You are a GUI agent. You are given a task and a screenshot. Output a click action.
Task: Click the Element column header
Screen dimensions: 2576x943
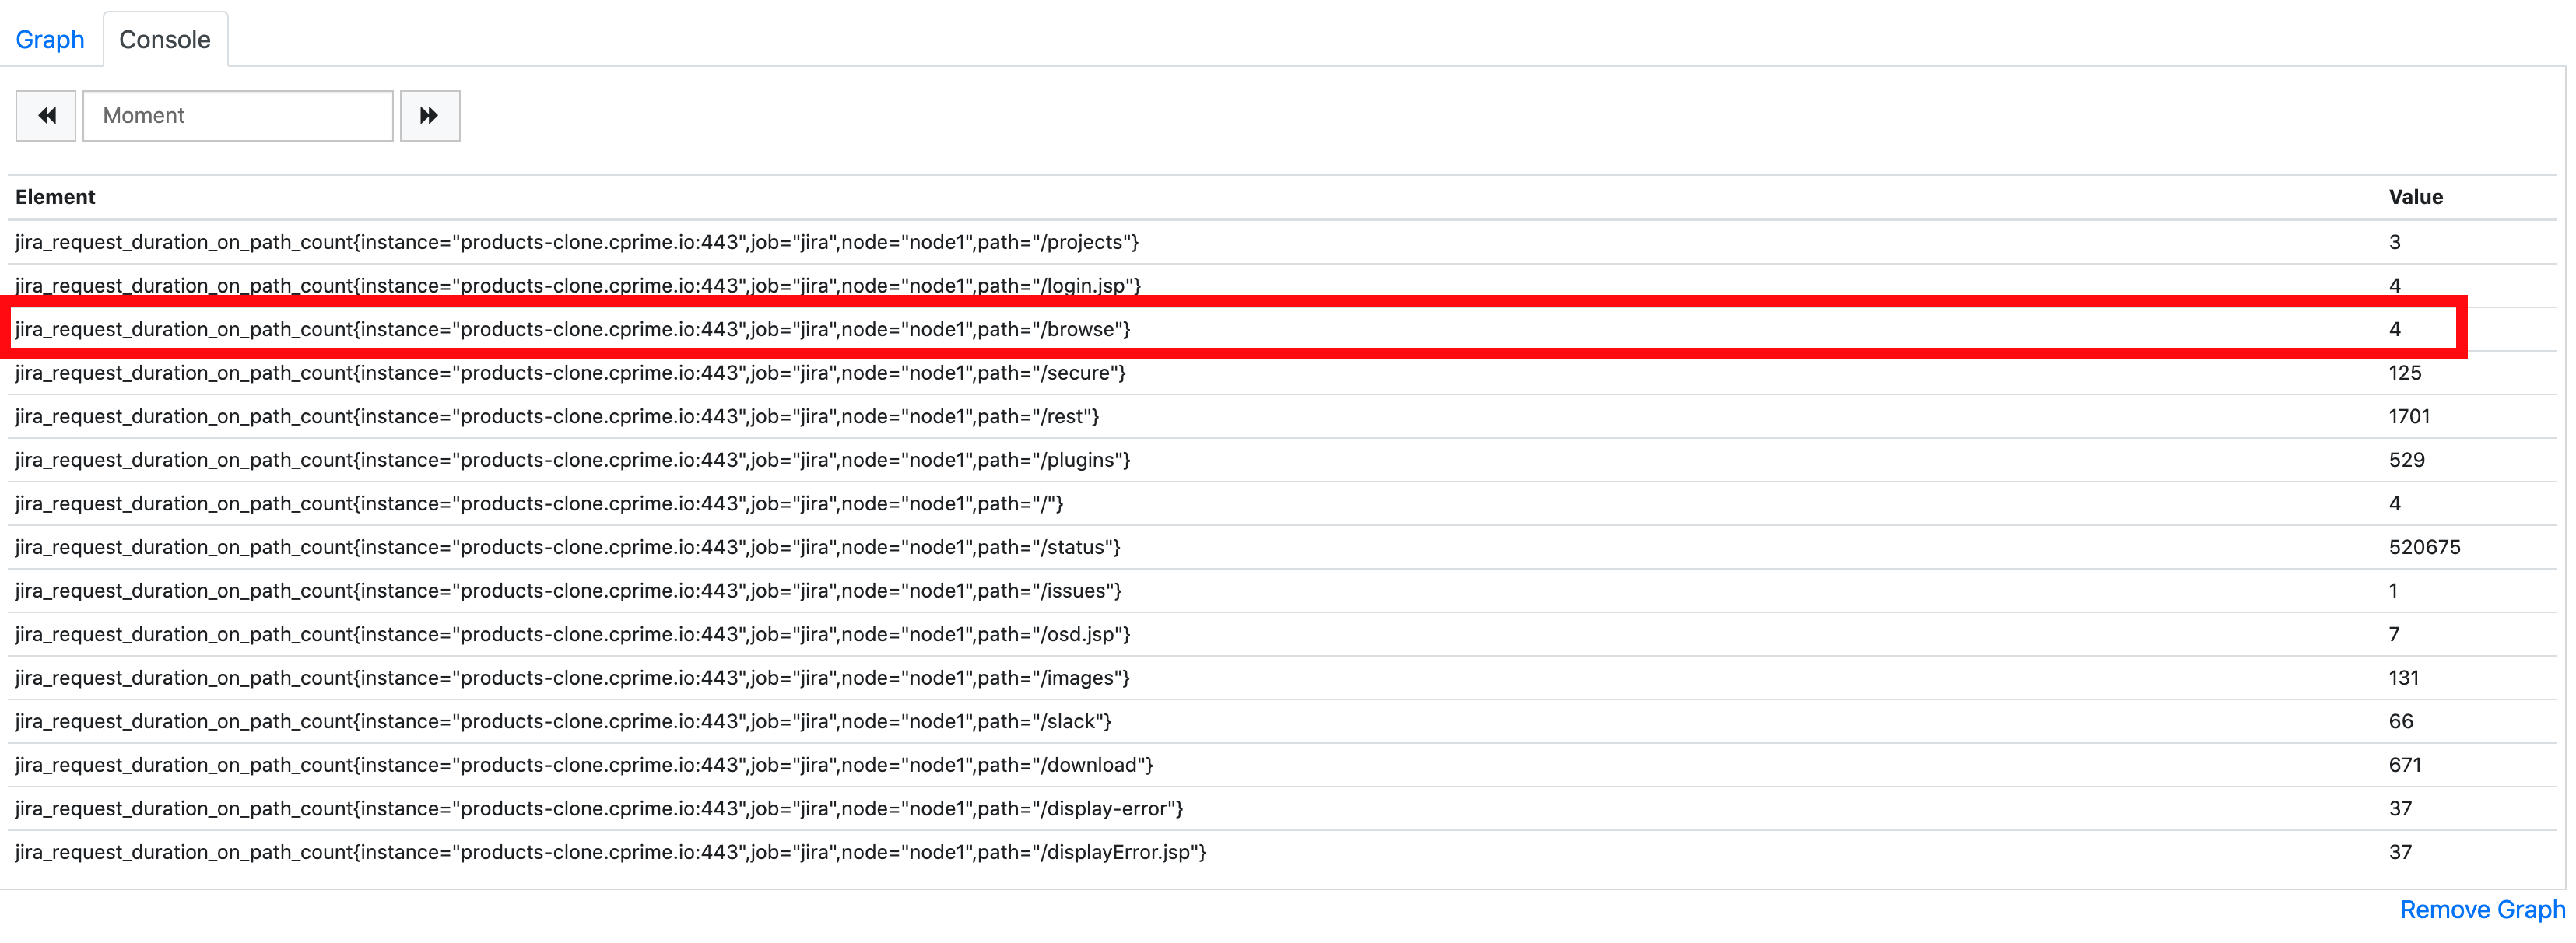[x=55, y=197]
